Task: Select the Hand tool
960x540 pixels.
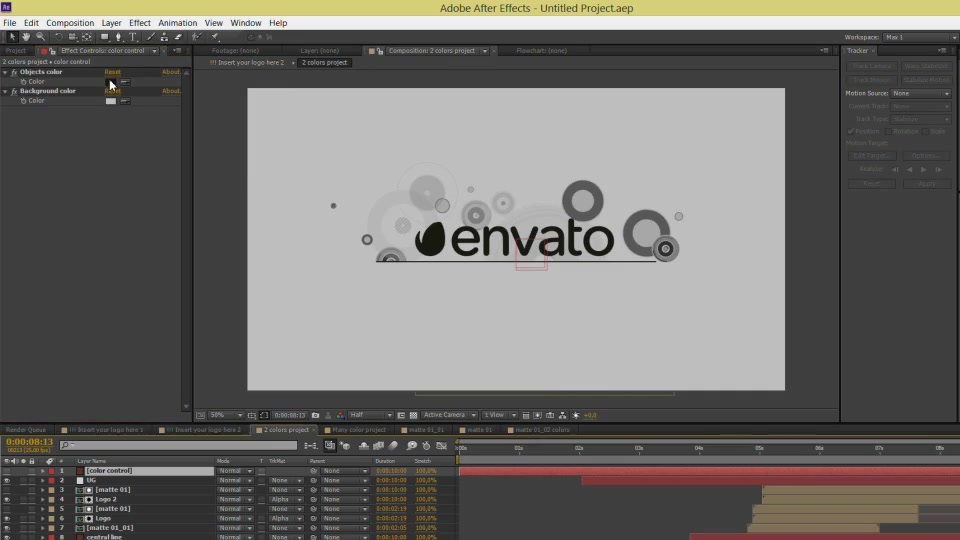Action: click(x=26, y=37)
